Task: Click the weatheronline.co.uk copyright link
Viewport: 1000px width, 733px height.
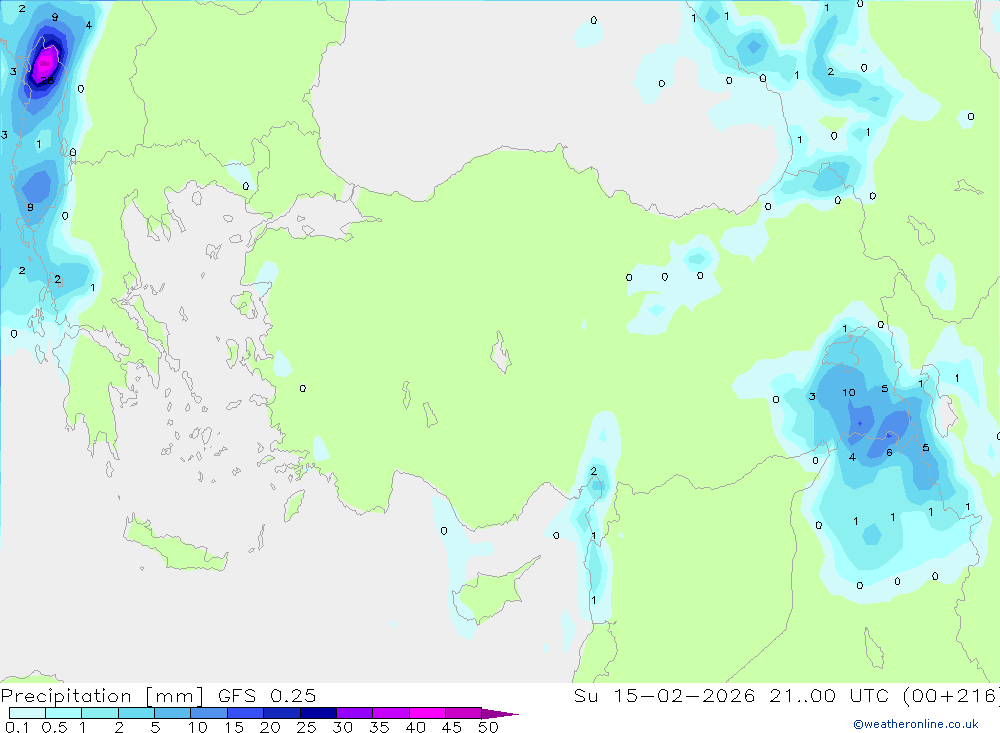Action: [x=915, y=724]
